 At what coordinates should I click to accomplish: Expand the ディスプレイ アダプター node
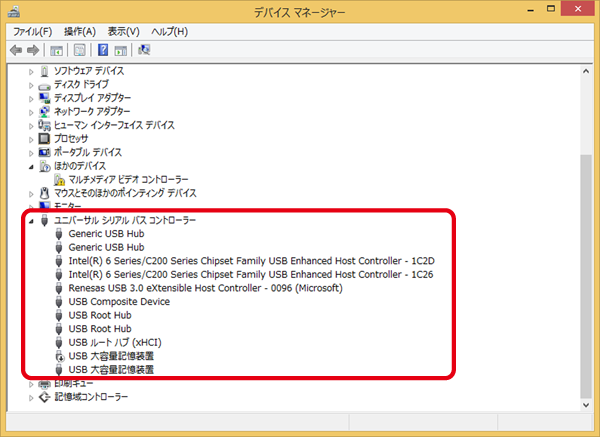[x=31, y=99]
